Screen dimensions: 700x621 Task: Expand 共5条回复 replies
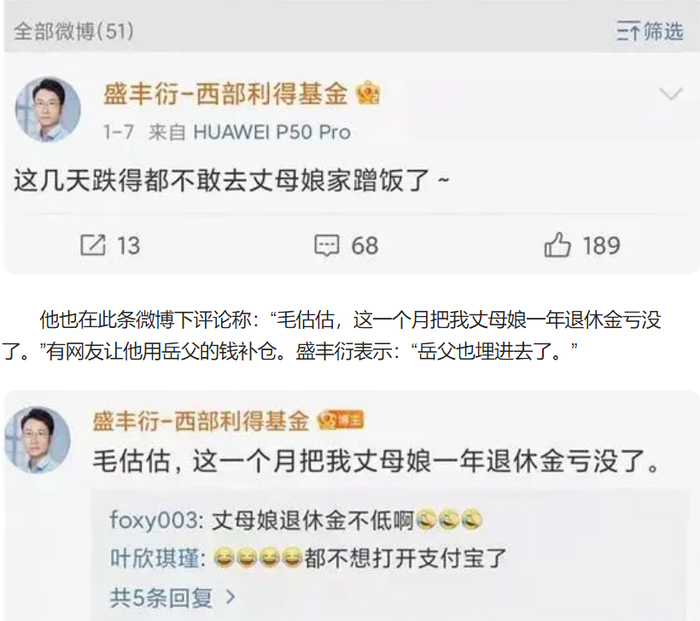click(172, 597)
